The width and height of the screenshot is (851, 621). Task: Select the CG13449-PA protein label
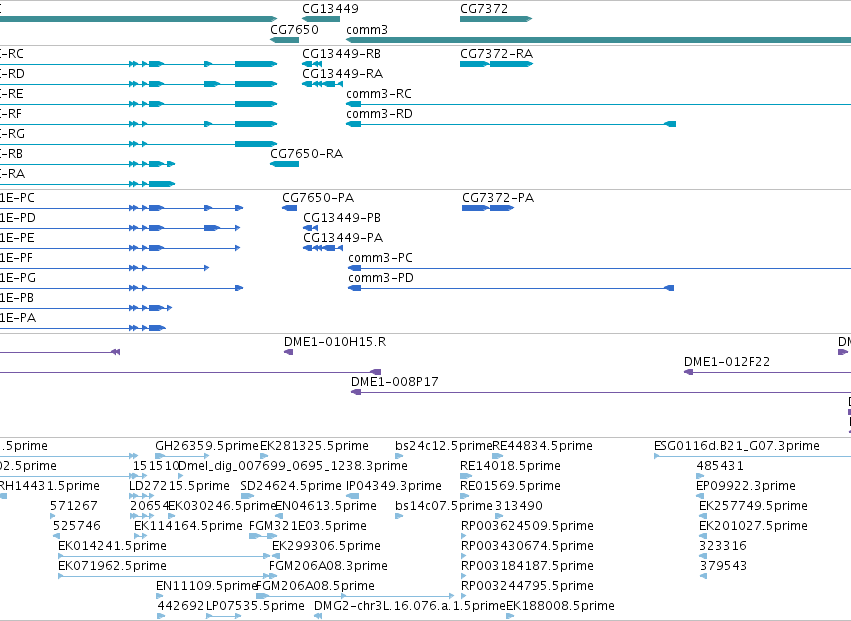coord(343,238)
